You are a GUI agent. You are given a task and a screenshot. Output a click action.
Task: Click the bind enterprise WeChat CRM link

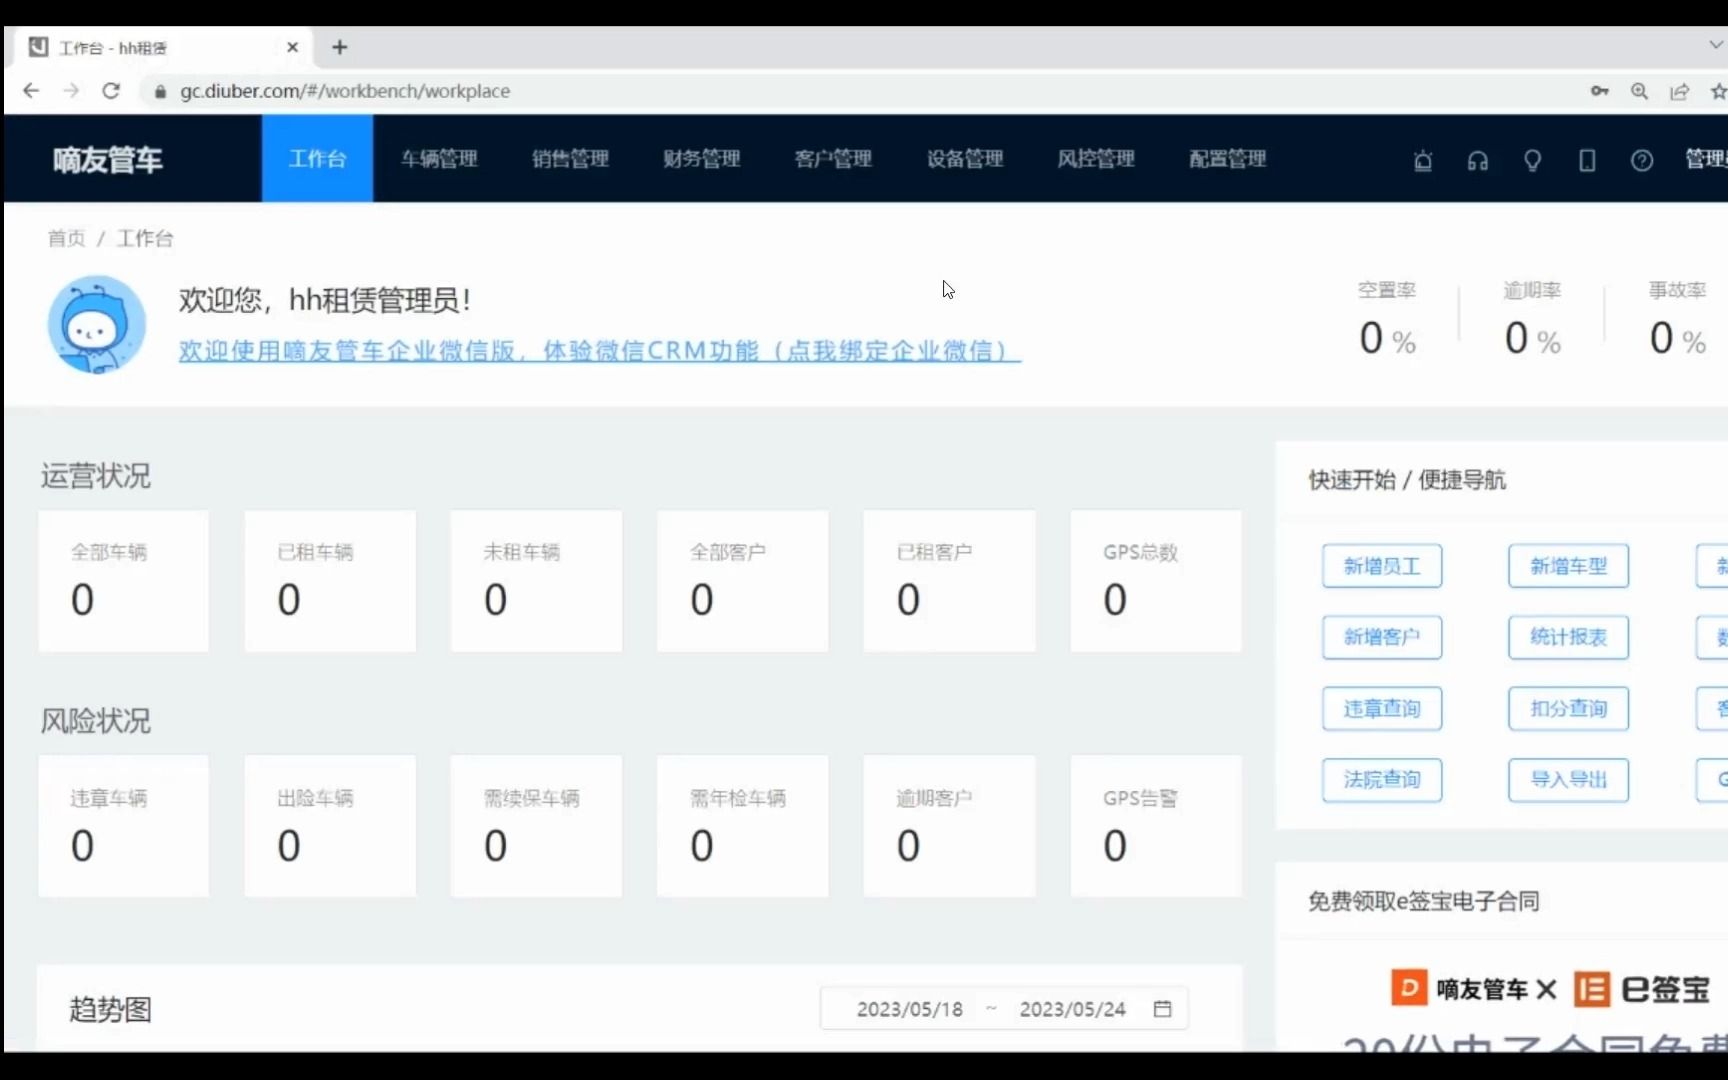click(x=600, y=351)
